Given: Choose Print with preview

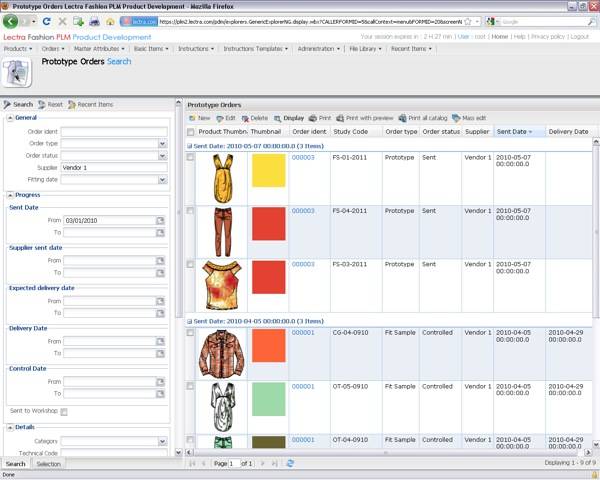Looking at the screenshot, I should [365, 118].
